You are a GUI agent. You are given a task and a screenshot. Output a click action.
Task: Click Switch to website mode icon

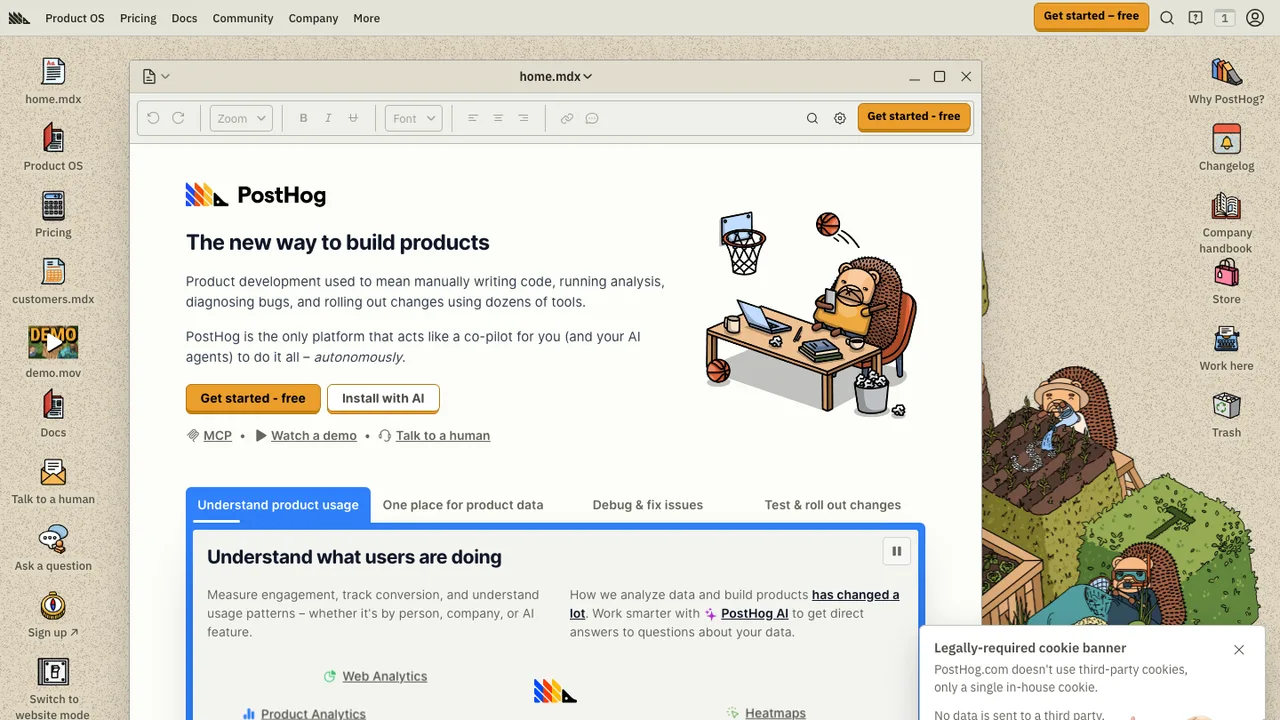pos(53,671)
